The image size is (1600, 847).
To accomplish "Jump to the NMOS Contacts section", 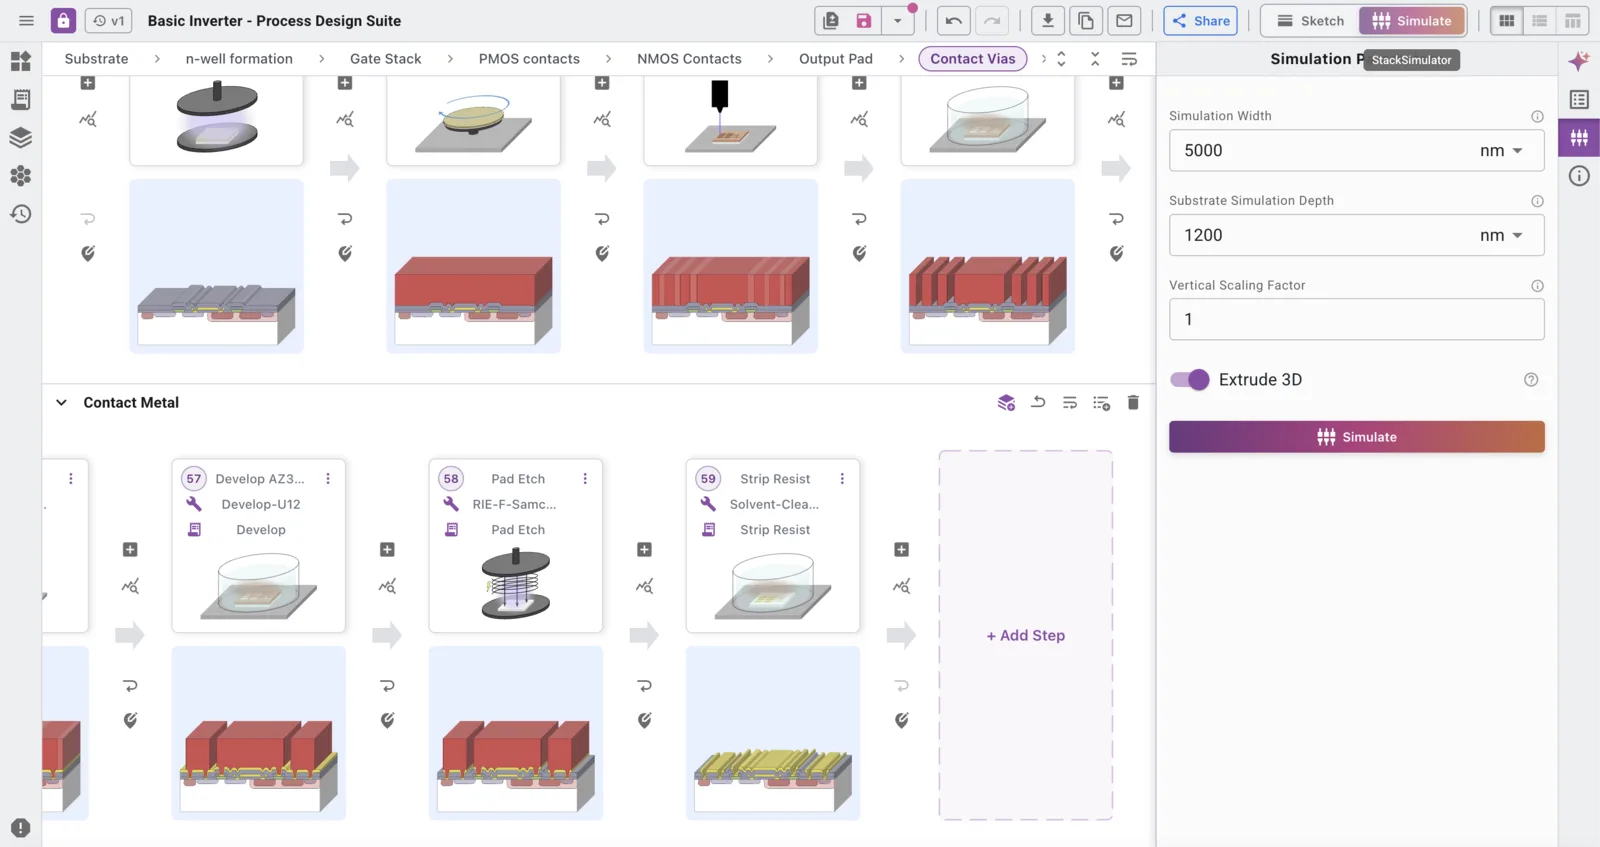I will pyautogui.click(x=689, y=59).
